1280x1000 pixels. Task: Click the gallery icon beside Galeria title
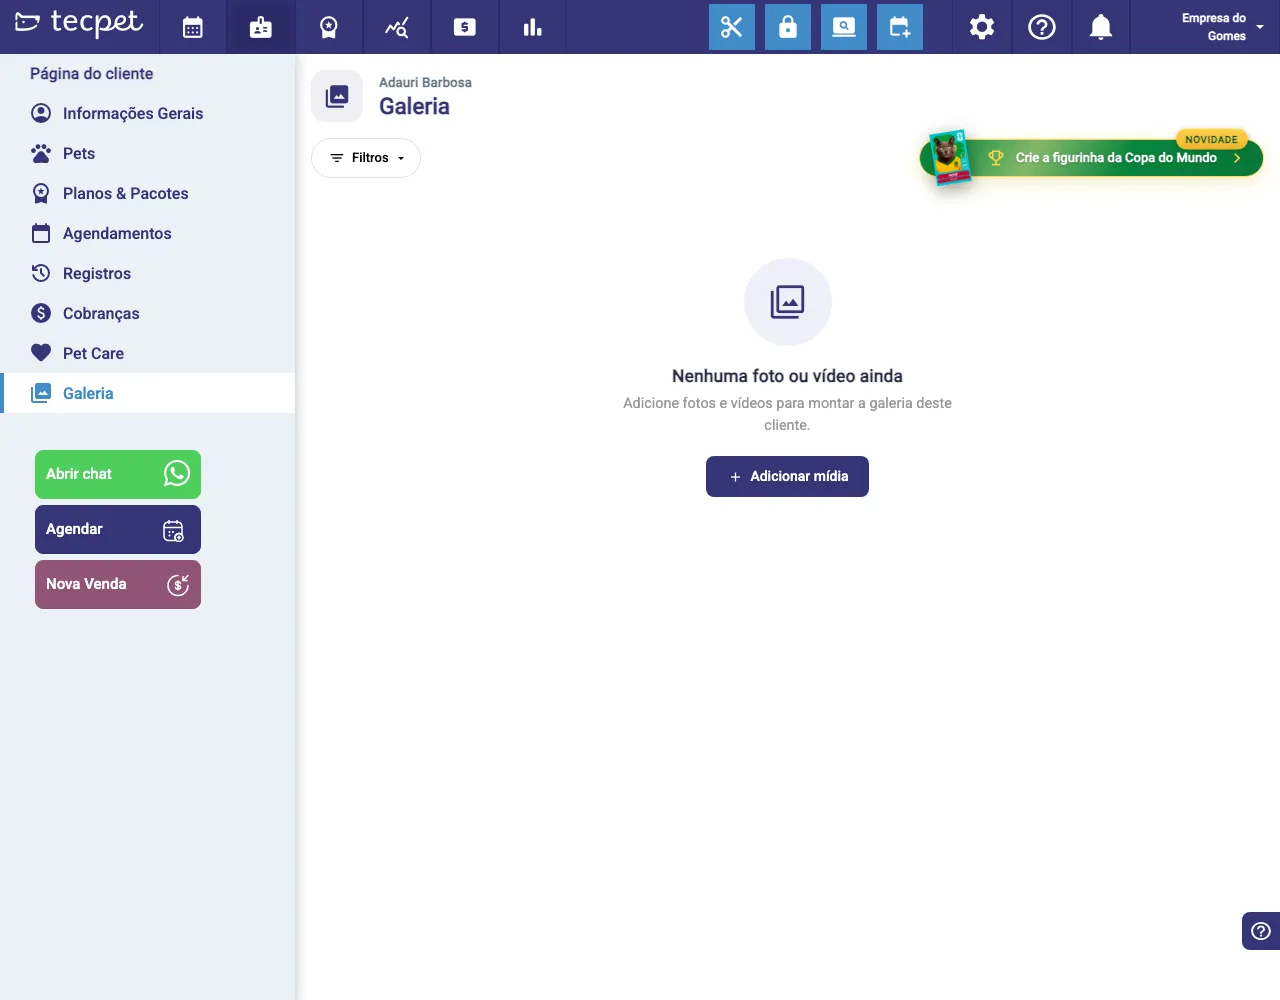pyautogui.click(x=337, y=96)
